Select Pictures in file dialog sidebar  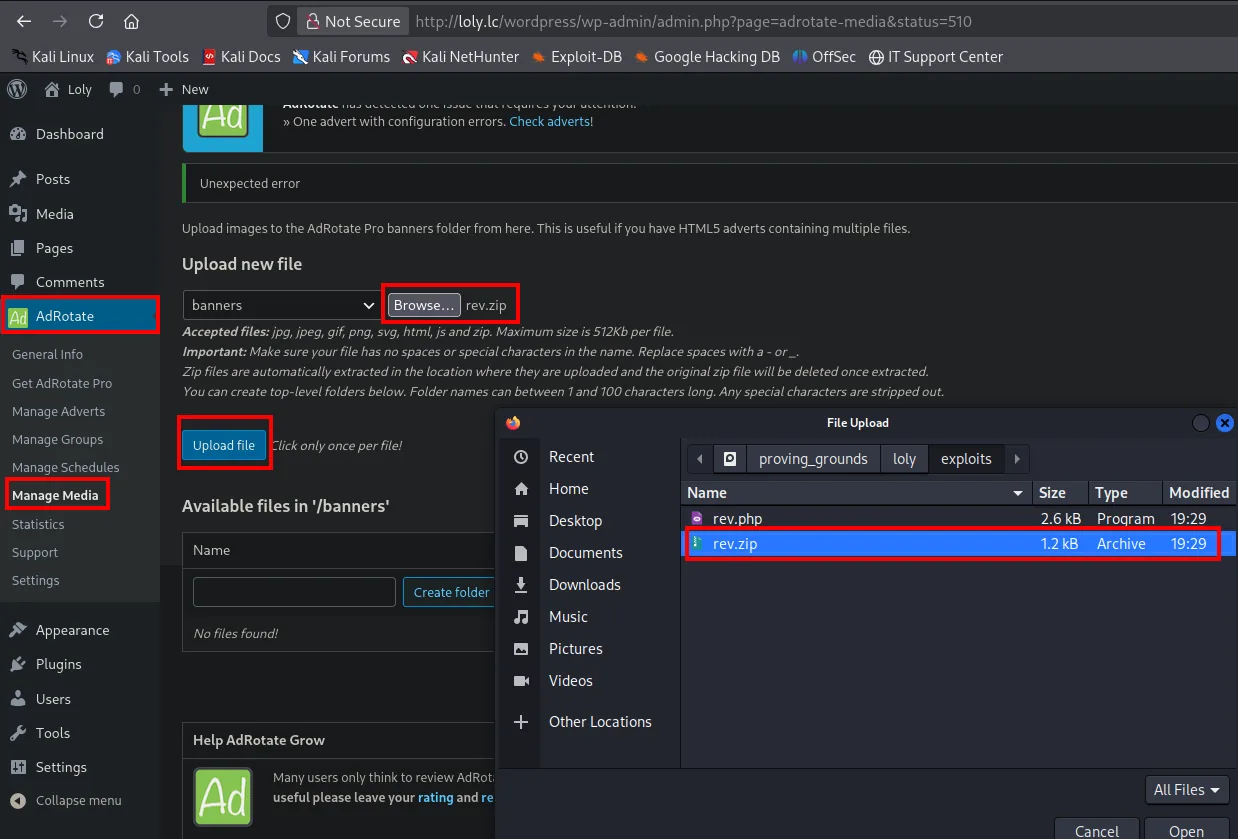(589, 649)
